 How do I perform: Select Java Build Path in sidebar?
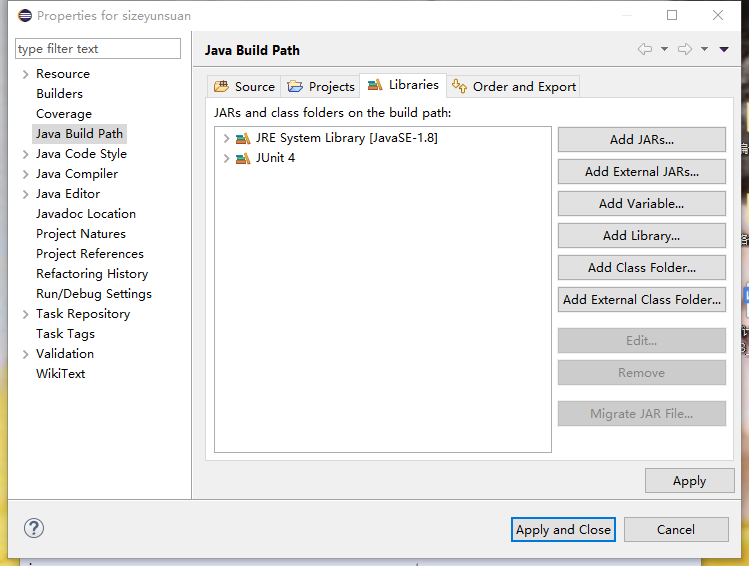[x=79, y=134]
